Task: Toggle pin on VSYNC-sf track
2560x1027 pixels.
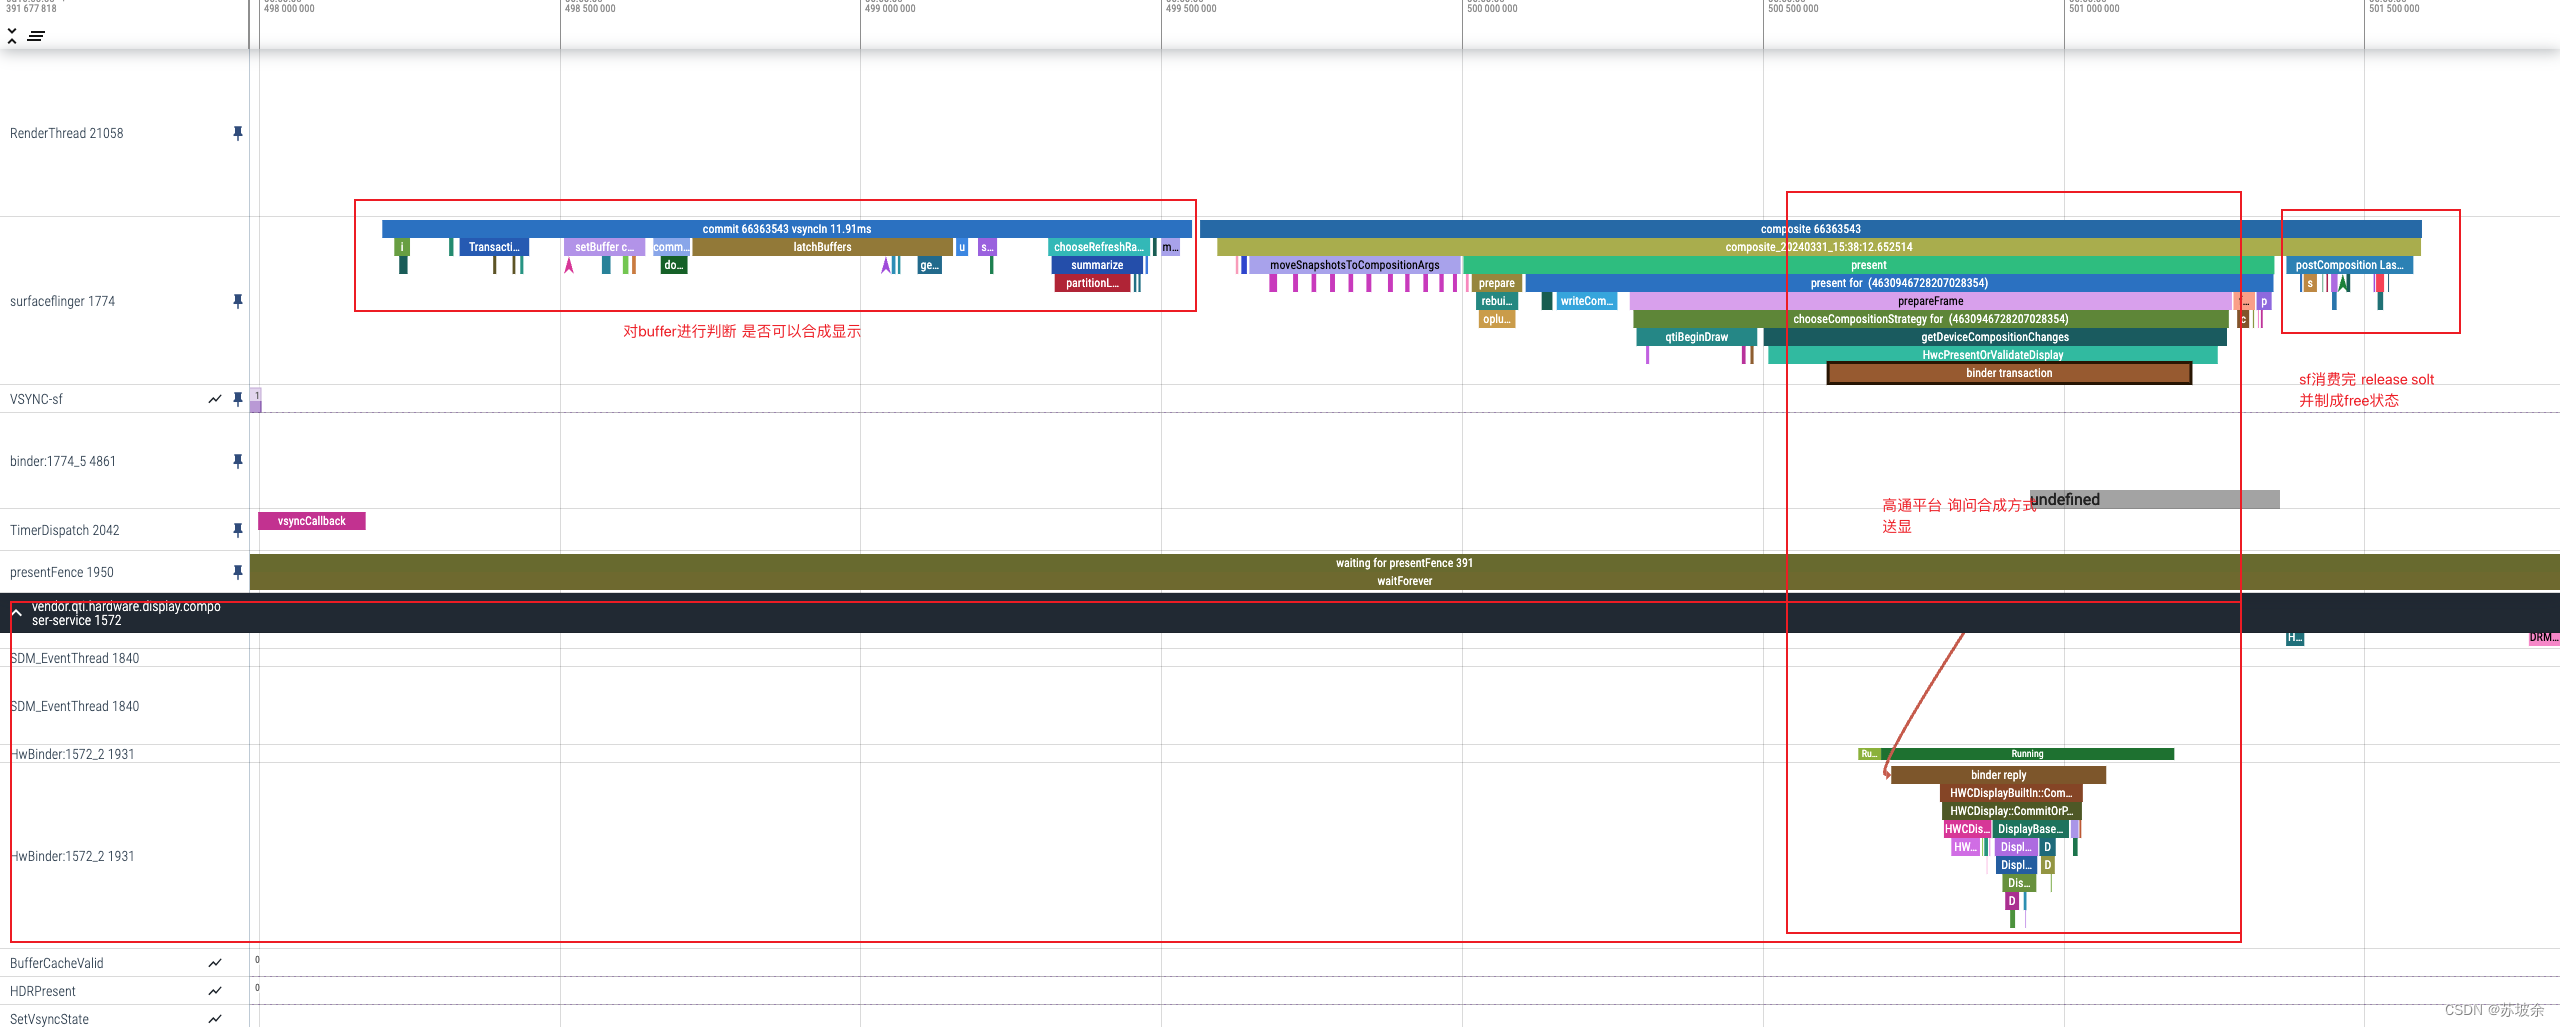Action: (237, 399)
